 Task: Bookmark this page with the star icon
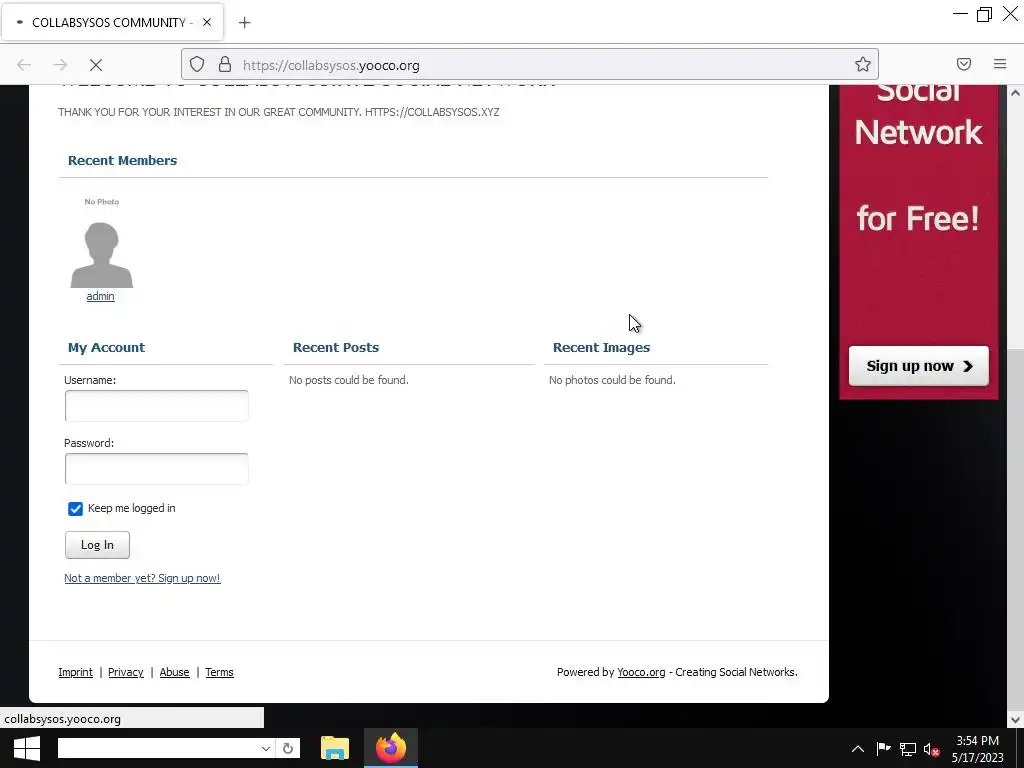[x=863, y=64]
